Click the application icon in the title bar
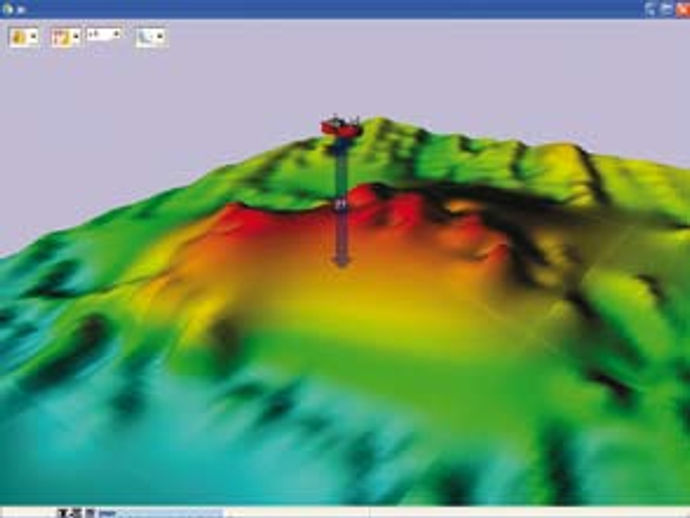Image resolution: width=690 pixels, height=518 pixels. pyautogui.click(x=7, y=9)
